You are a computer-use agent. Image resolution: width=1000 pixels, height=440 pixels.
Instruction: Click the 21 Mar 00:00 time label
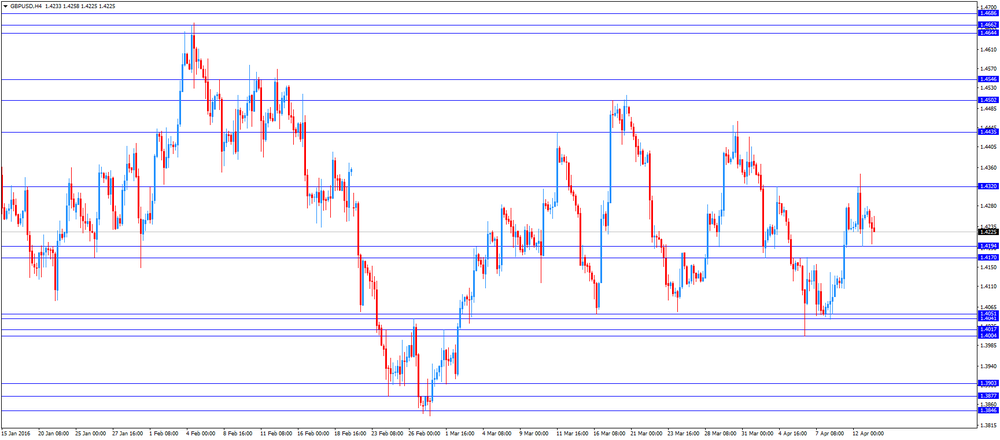click(x=644, y=433)
